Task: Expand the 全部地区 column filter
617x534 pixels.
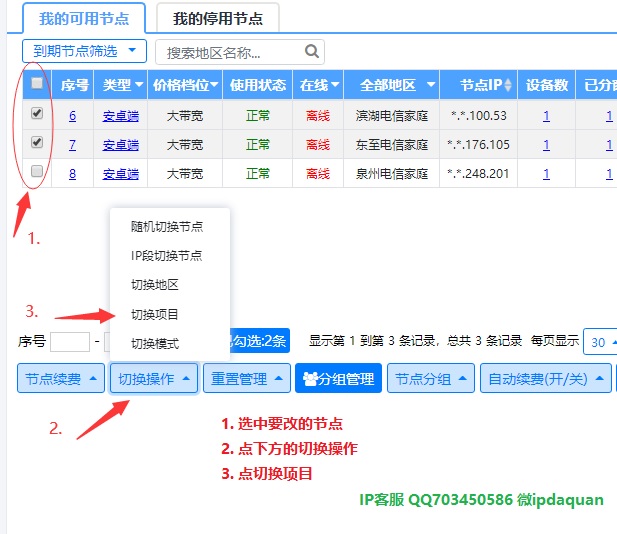Action: point(391,85)
